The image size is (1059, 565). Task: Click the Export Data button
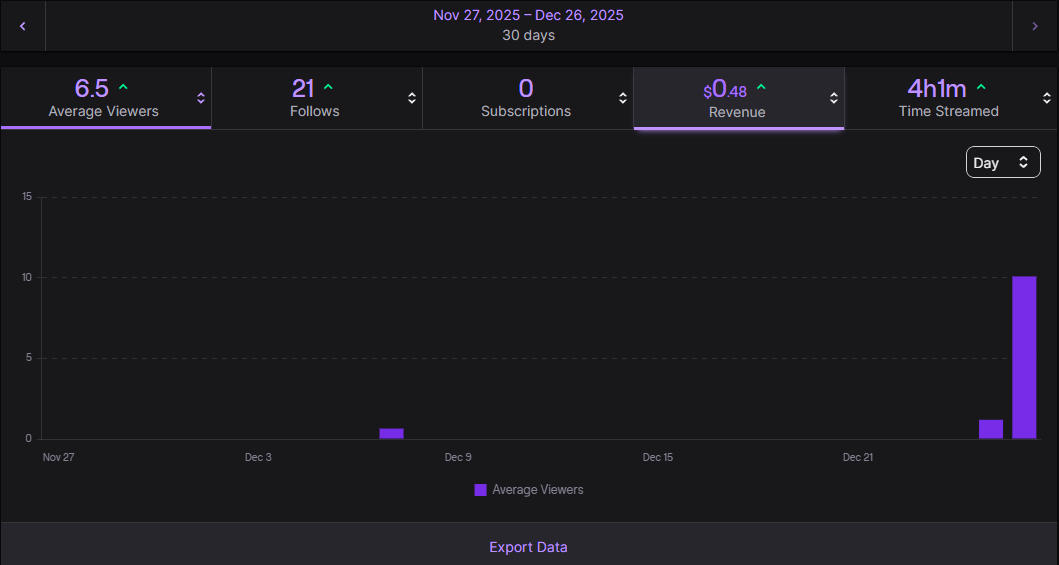528,547
